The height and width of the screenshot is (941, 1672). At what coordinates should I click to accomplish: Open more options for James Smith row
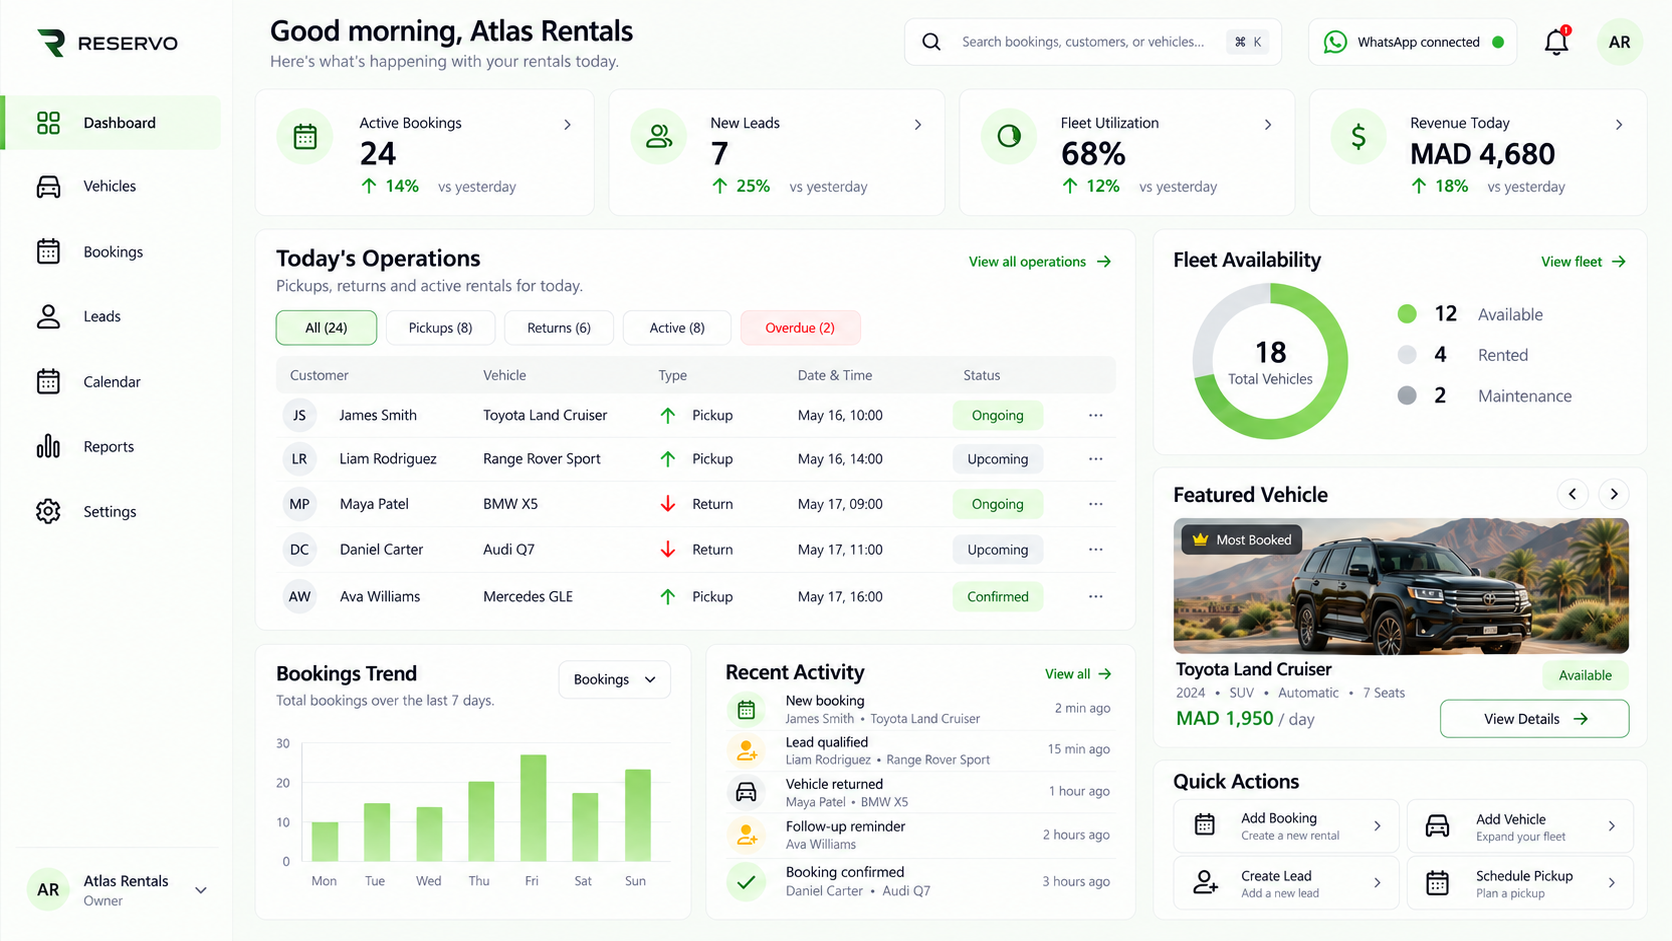(x=1095, y=415)
